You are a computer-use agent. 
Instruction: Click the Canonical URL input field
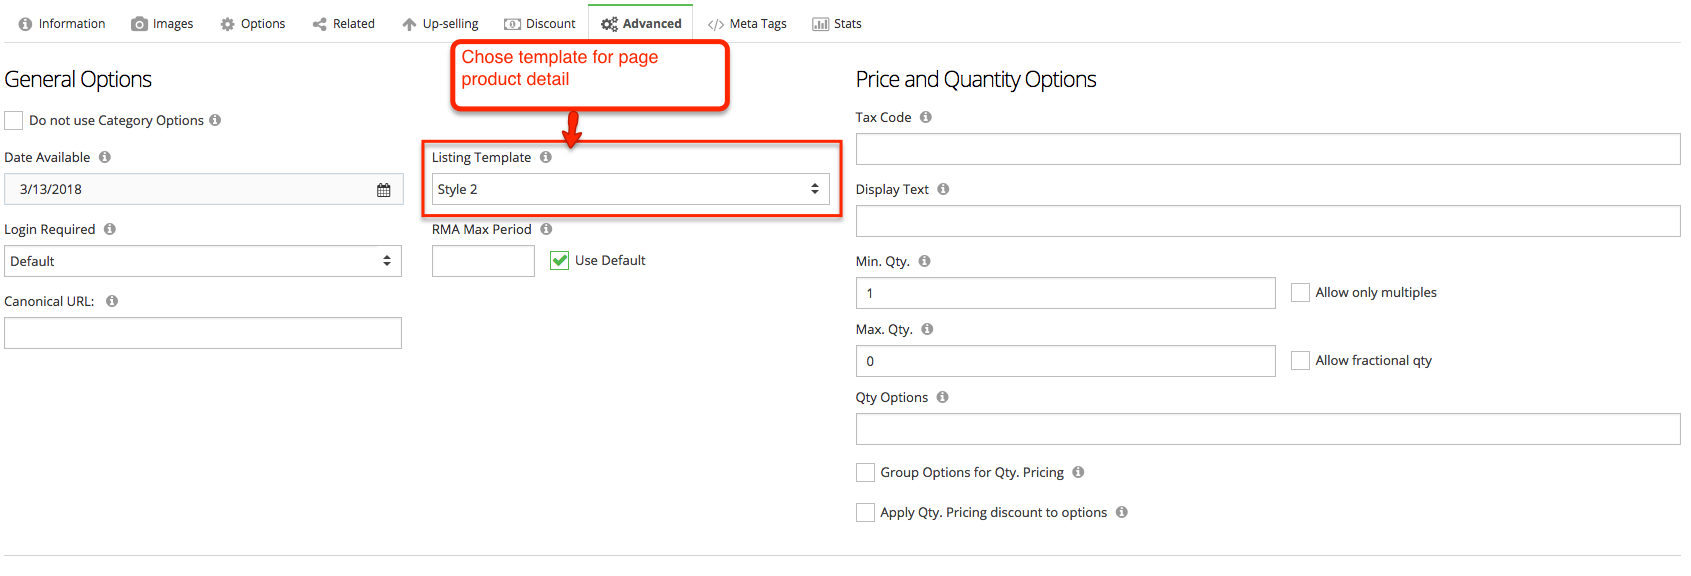[203, 333]
